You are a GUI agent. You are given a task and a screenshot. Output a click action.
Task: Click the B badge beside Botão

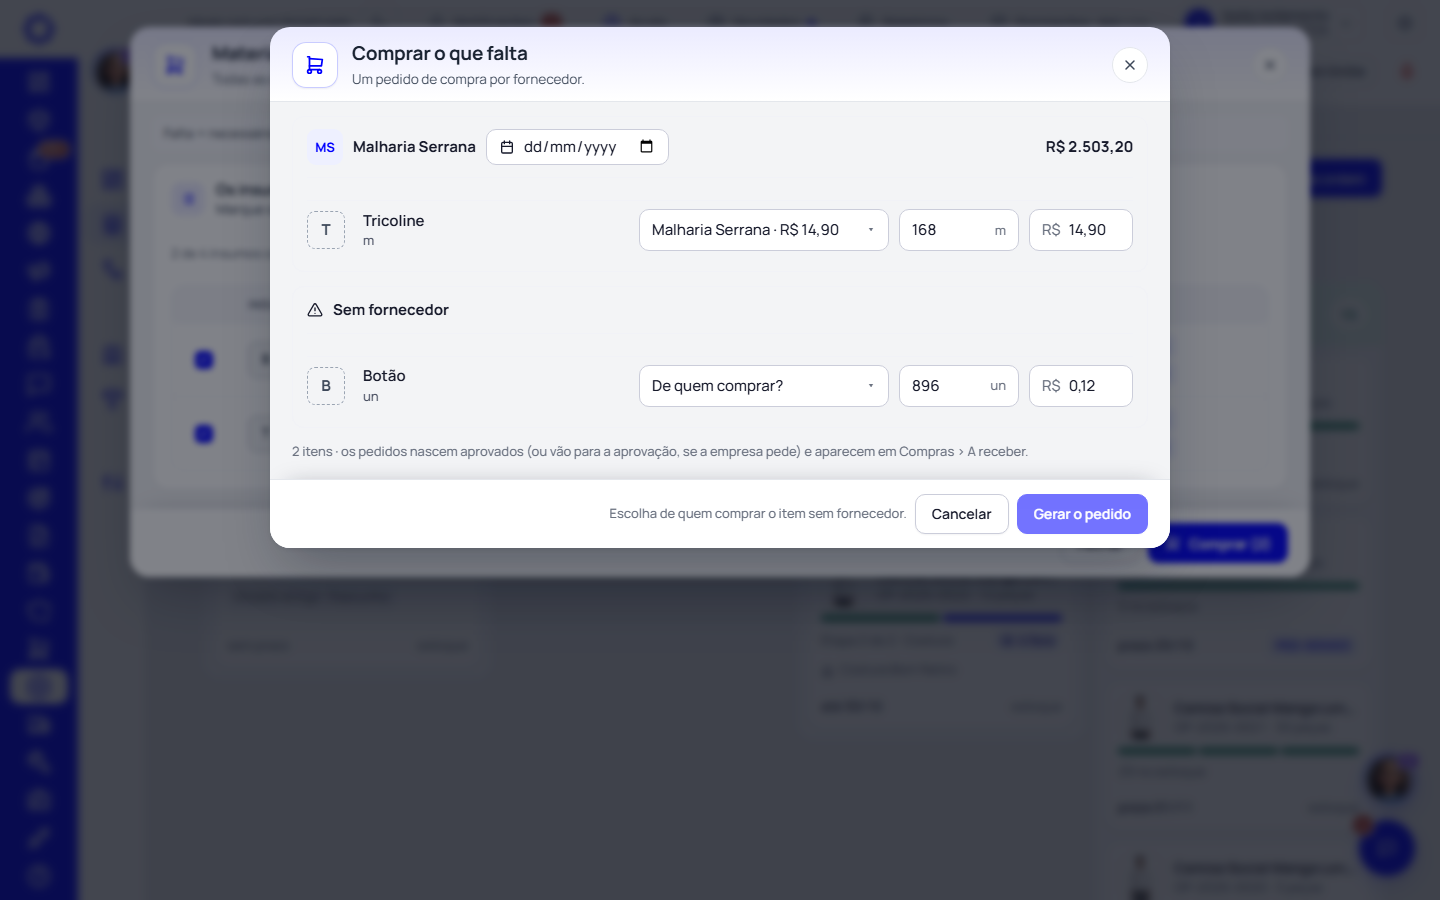click(326, 386)
